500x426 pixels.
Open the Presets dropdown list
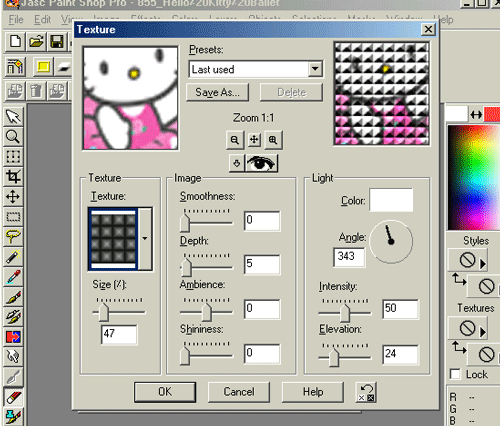coord(315,69)
